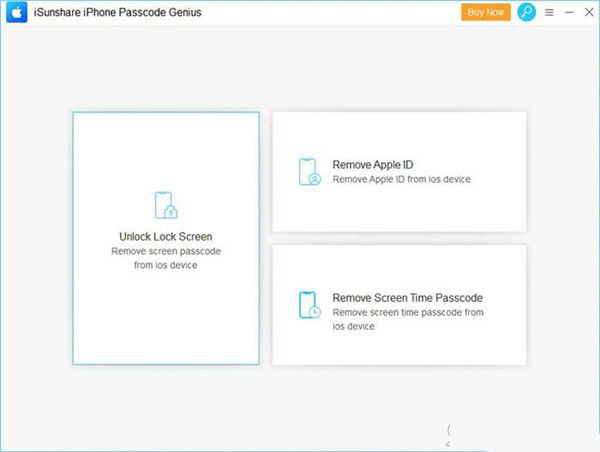Viewport: 600px width, 452px height.
Task: Select the Unlock Lock Screen title
Action: click(x=166, y=237)
